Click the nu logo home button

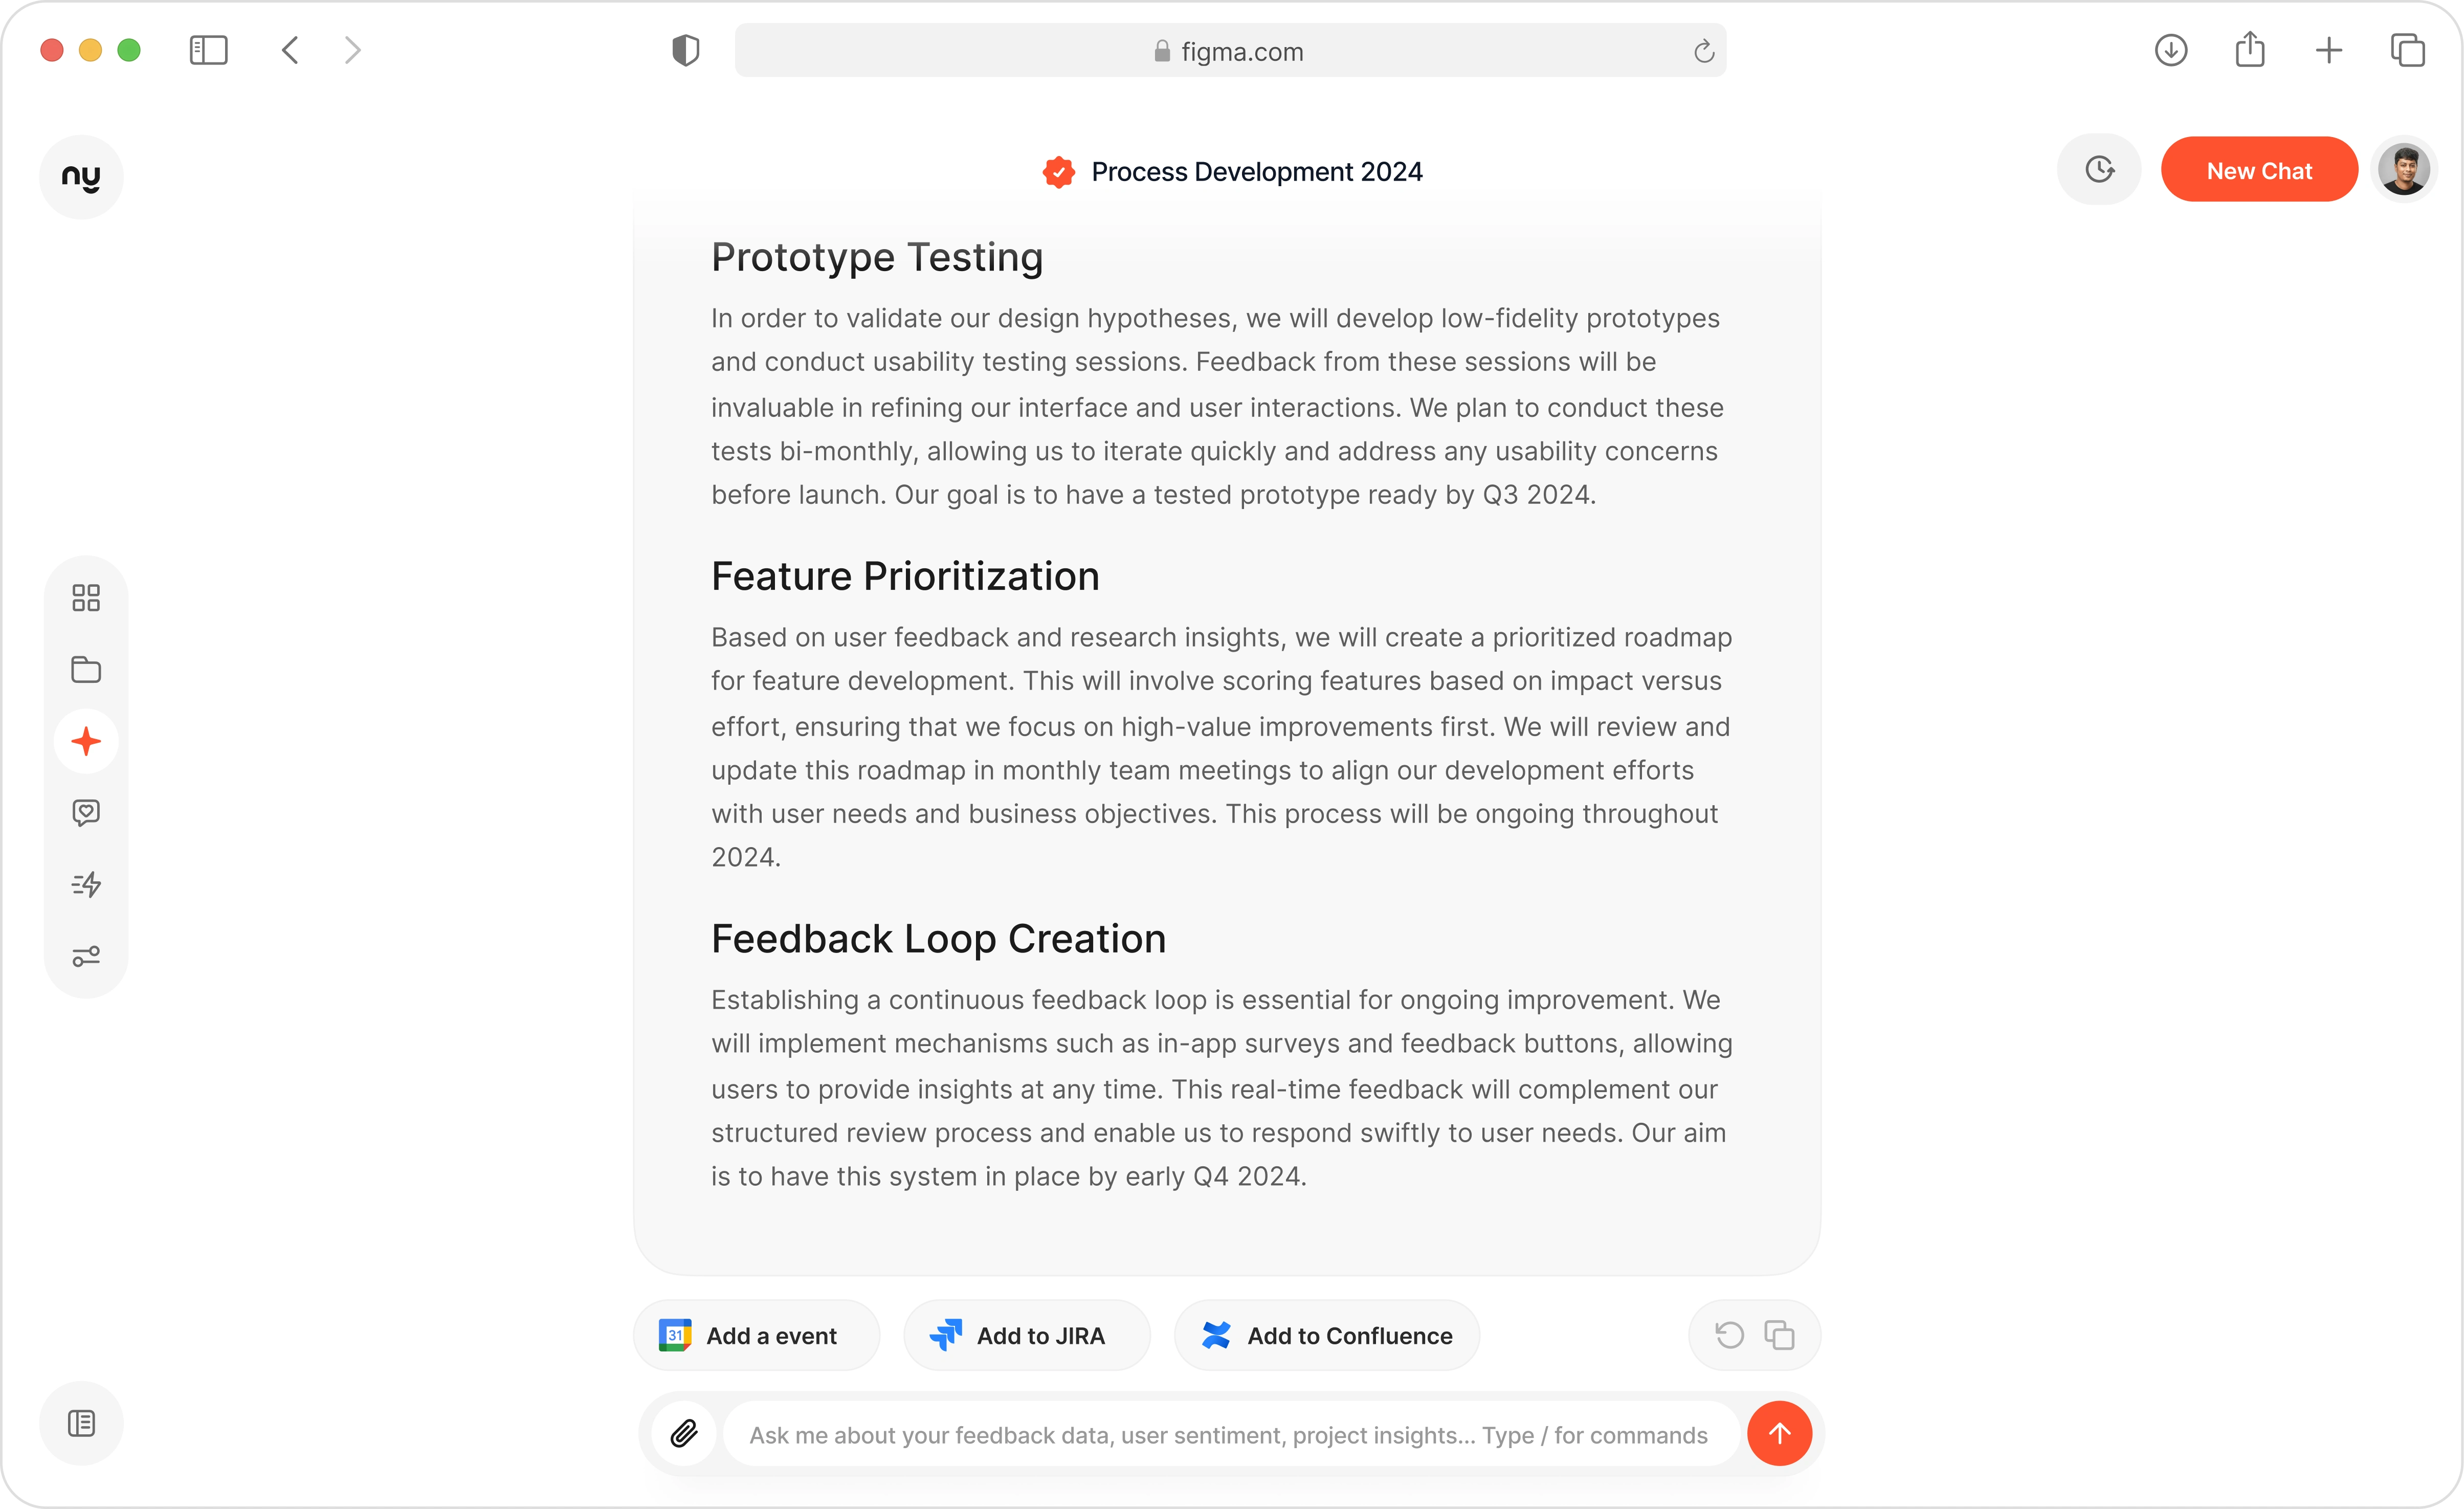(x=81, y=177)
